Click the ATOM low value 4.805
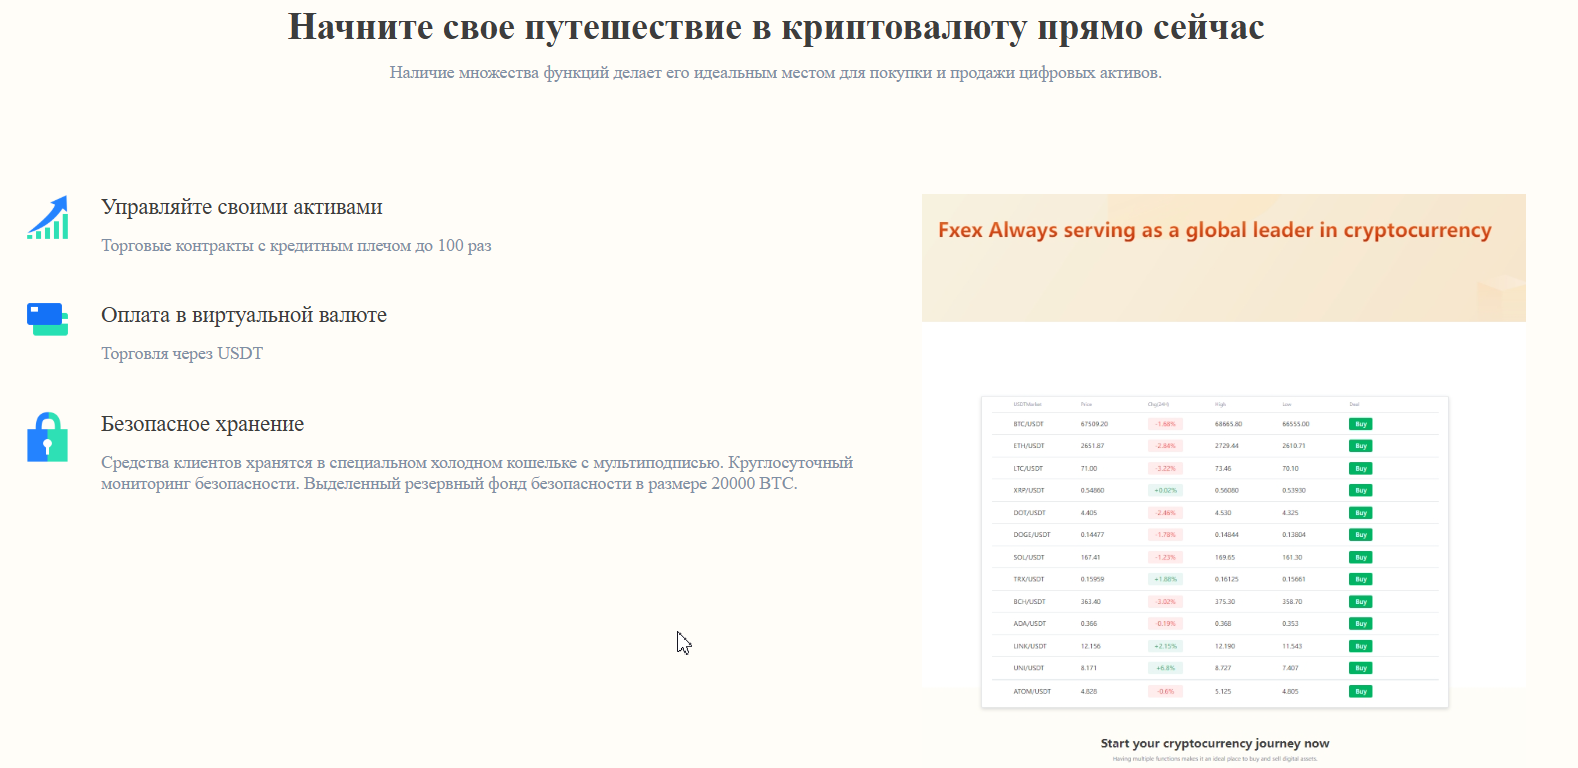1578x768 pixels. (1290, 691)
